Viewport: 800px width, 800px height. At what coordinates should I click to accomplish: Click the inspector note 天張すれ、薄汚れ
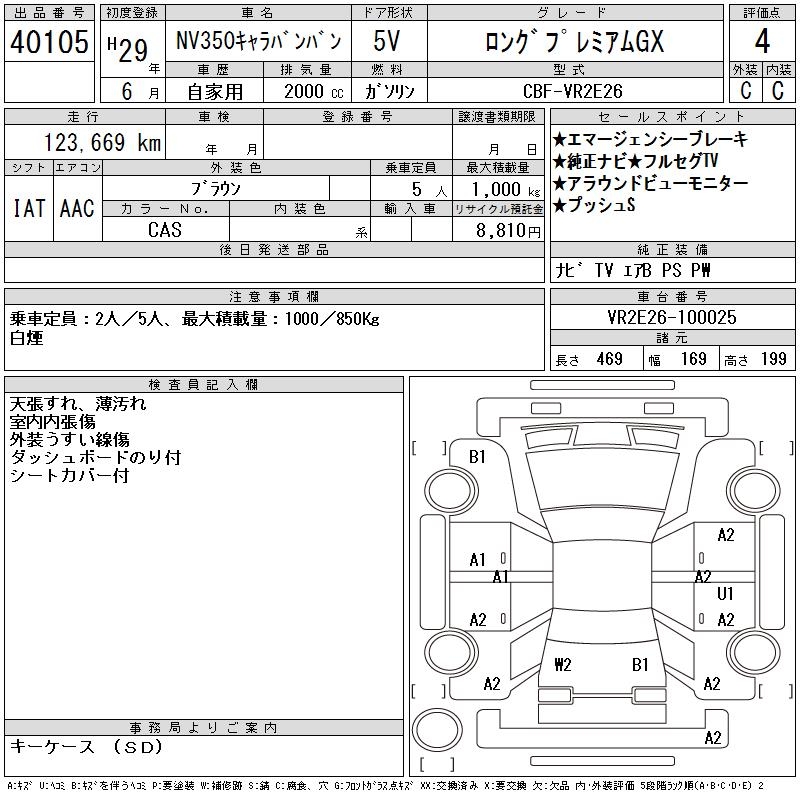click(78, 404)
